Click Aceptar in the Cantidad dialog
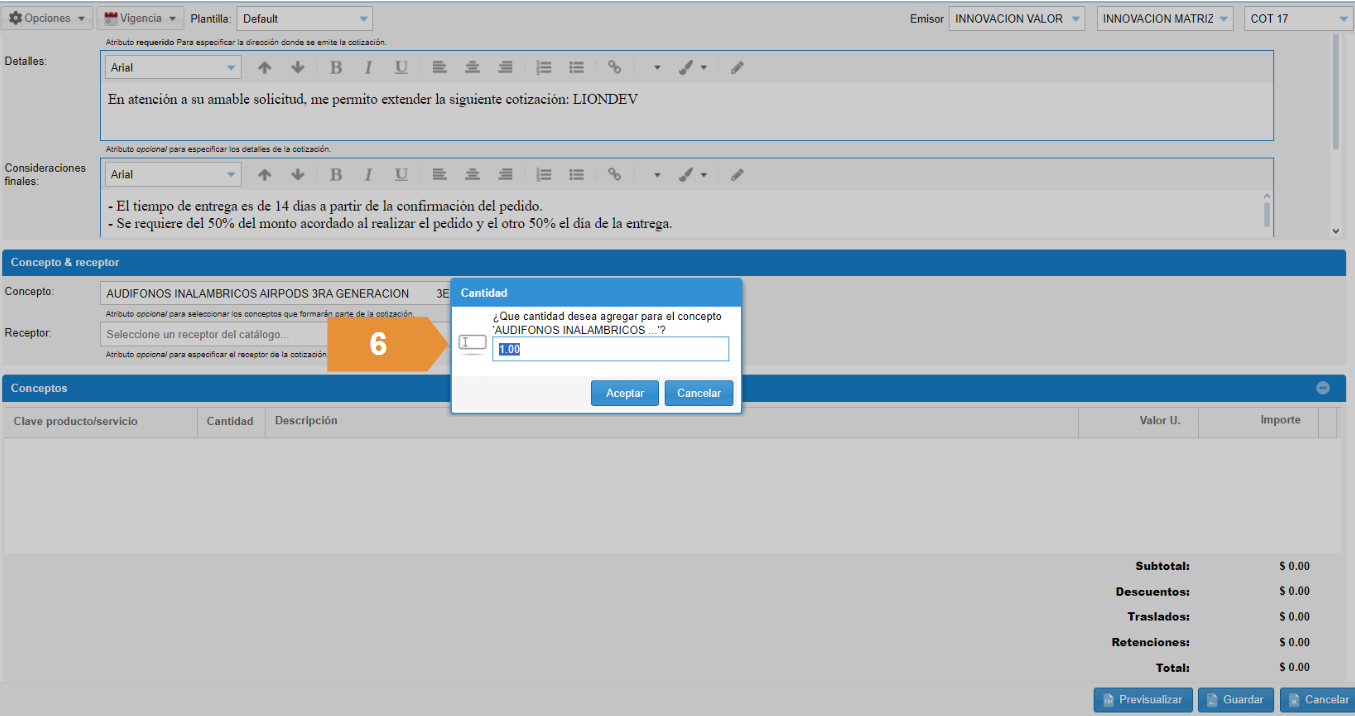This screenshot has height=716, width=1355. 625,393
